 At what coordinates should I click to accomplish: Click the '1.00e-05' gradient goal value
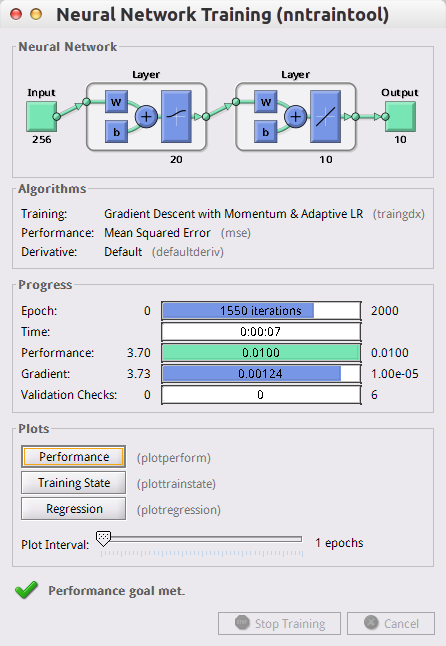pos(395,374)
